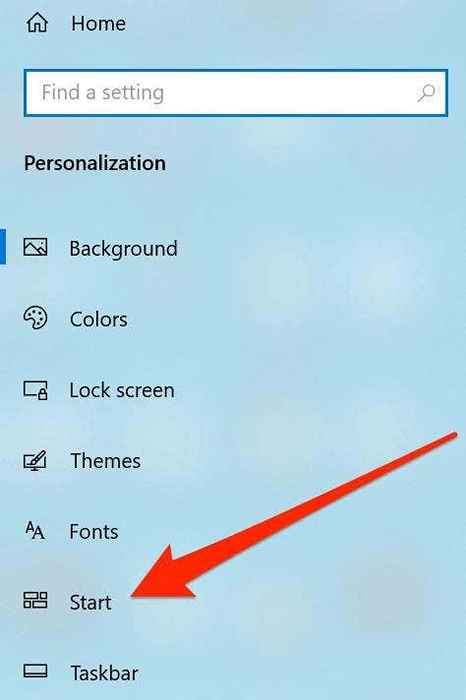Open the Themes section
The height and width of the screenshot is (700, 466).
(x=105, y=461)
